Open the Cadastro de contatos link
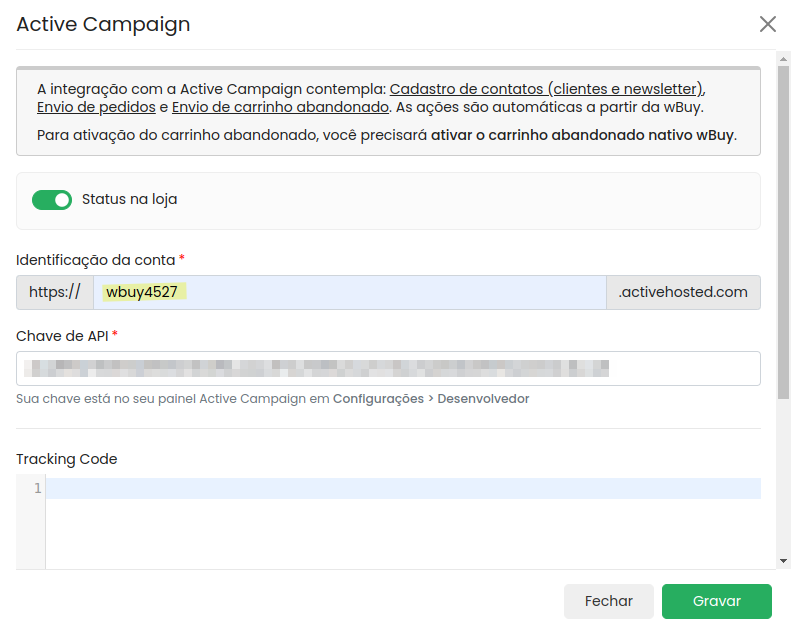 pos(546,88)
